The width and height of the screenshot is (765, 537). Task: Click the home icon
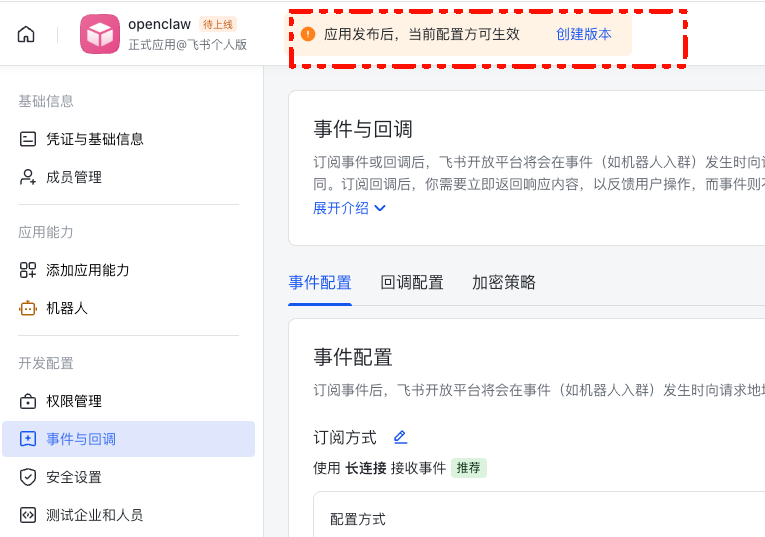click(26, 34)
